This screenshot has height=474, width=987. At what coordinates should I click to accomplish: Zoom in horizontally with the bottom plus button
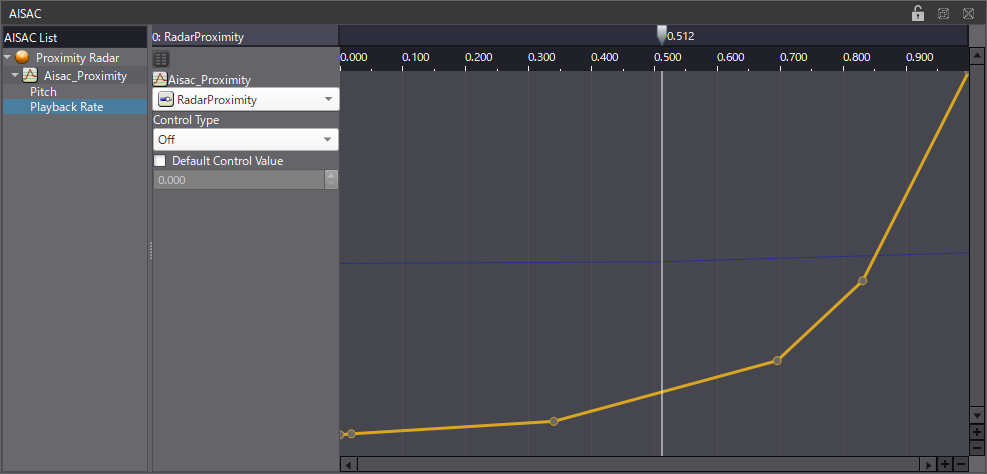945,464
